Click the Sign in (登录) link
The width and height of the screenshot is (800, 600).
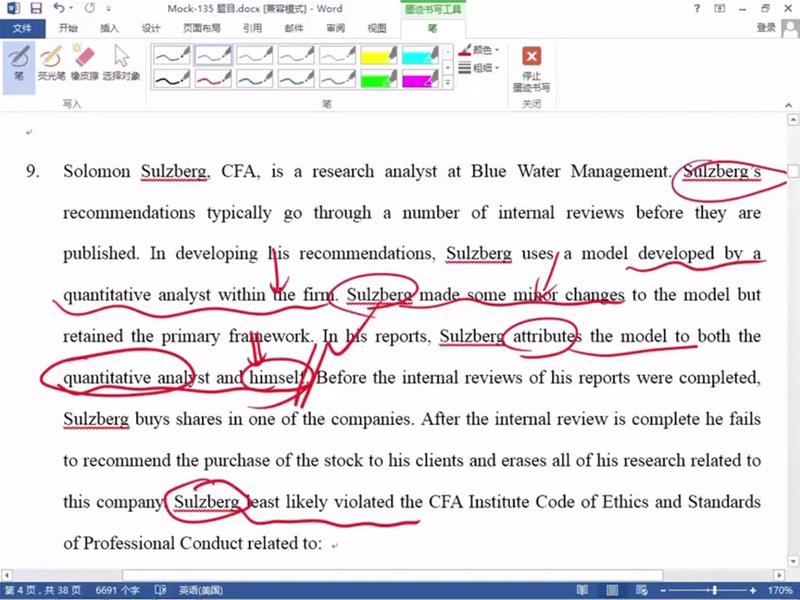(x=766, y=28)
